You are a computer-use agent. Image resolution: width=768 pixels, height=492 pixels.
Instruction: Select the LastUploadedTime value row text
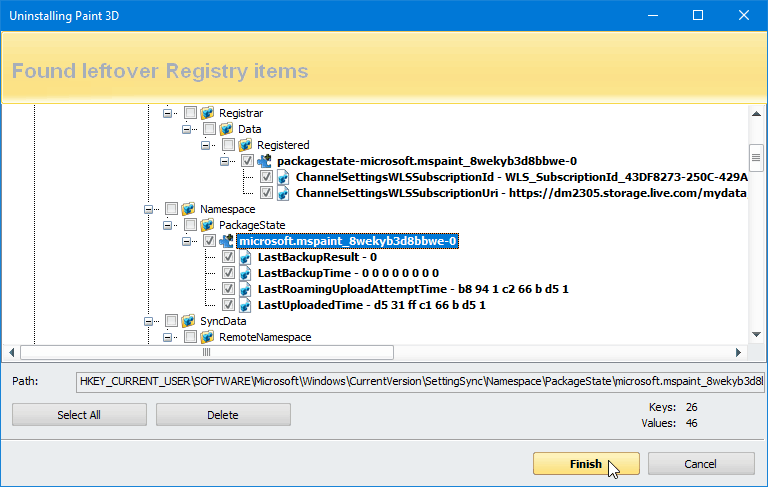(x=372, y=305)
